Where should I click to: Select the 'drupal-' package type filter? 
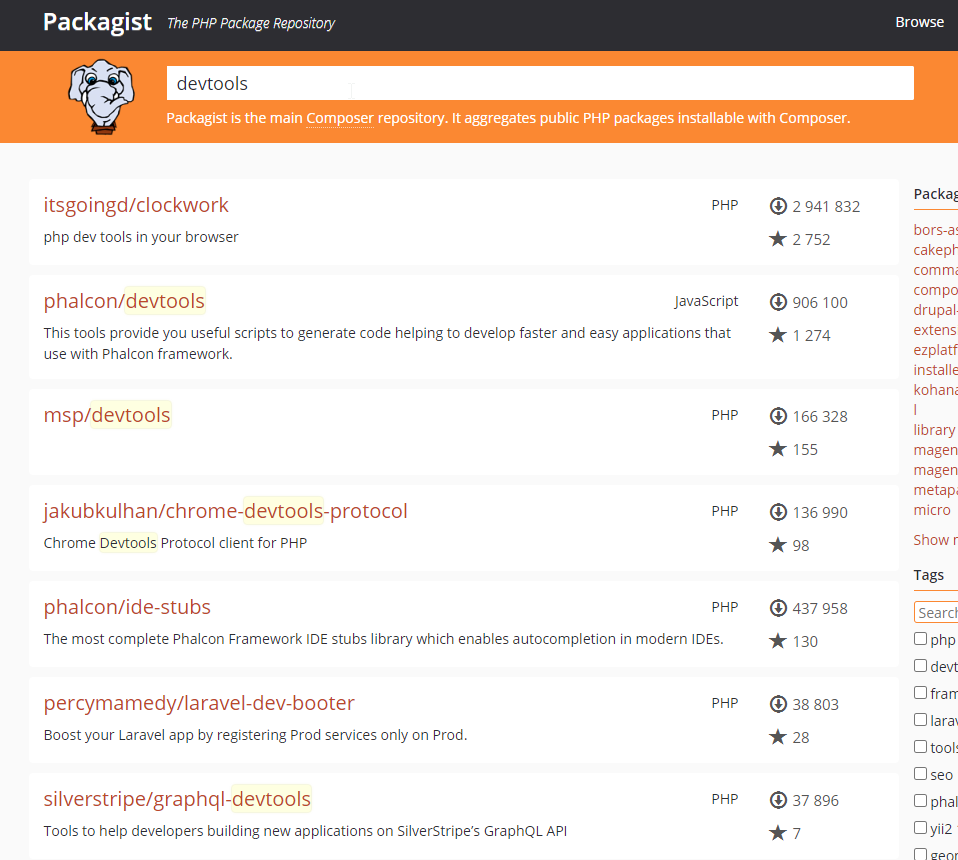pyautogui.click(x=935, y=310)
